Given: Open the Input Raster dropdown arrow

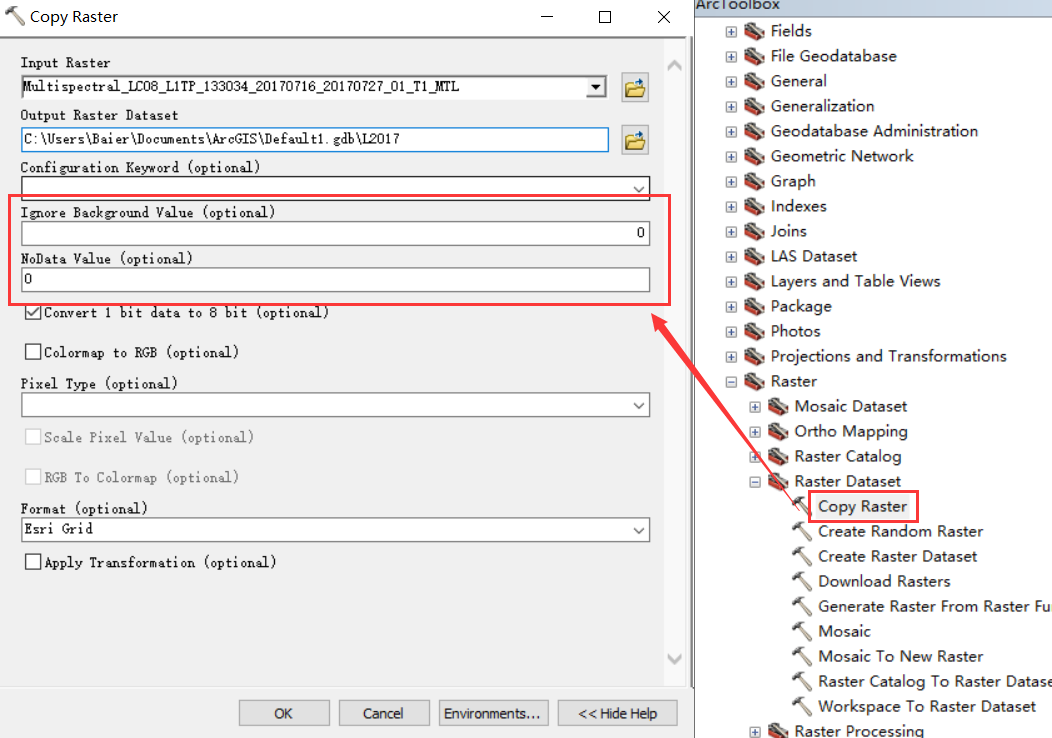Looking at the screenshot, I should pos(595,87).
